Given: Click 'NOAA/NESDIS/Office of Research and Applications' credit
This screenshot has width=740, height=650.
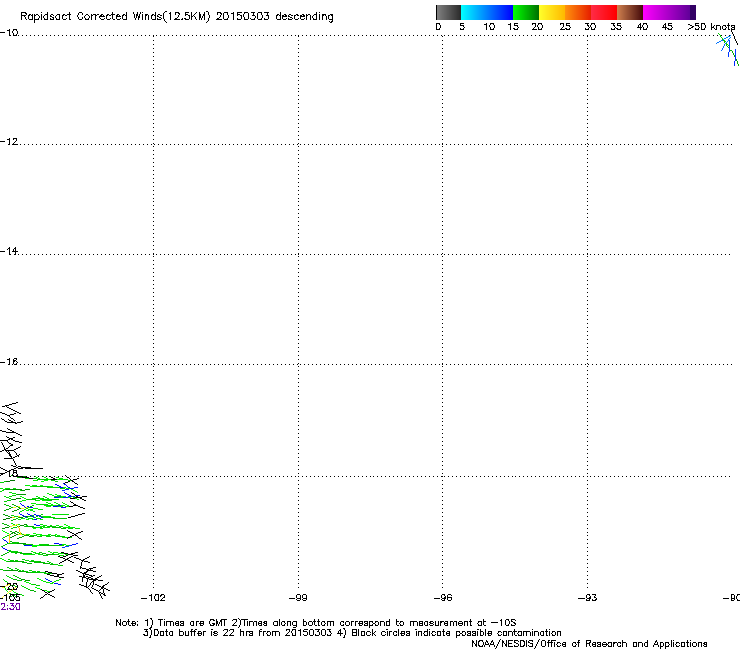Looking at the screenshot, I should pyautogui.click(x=589, y=644).
